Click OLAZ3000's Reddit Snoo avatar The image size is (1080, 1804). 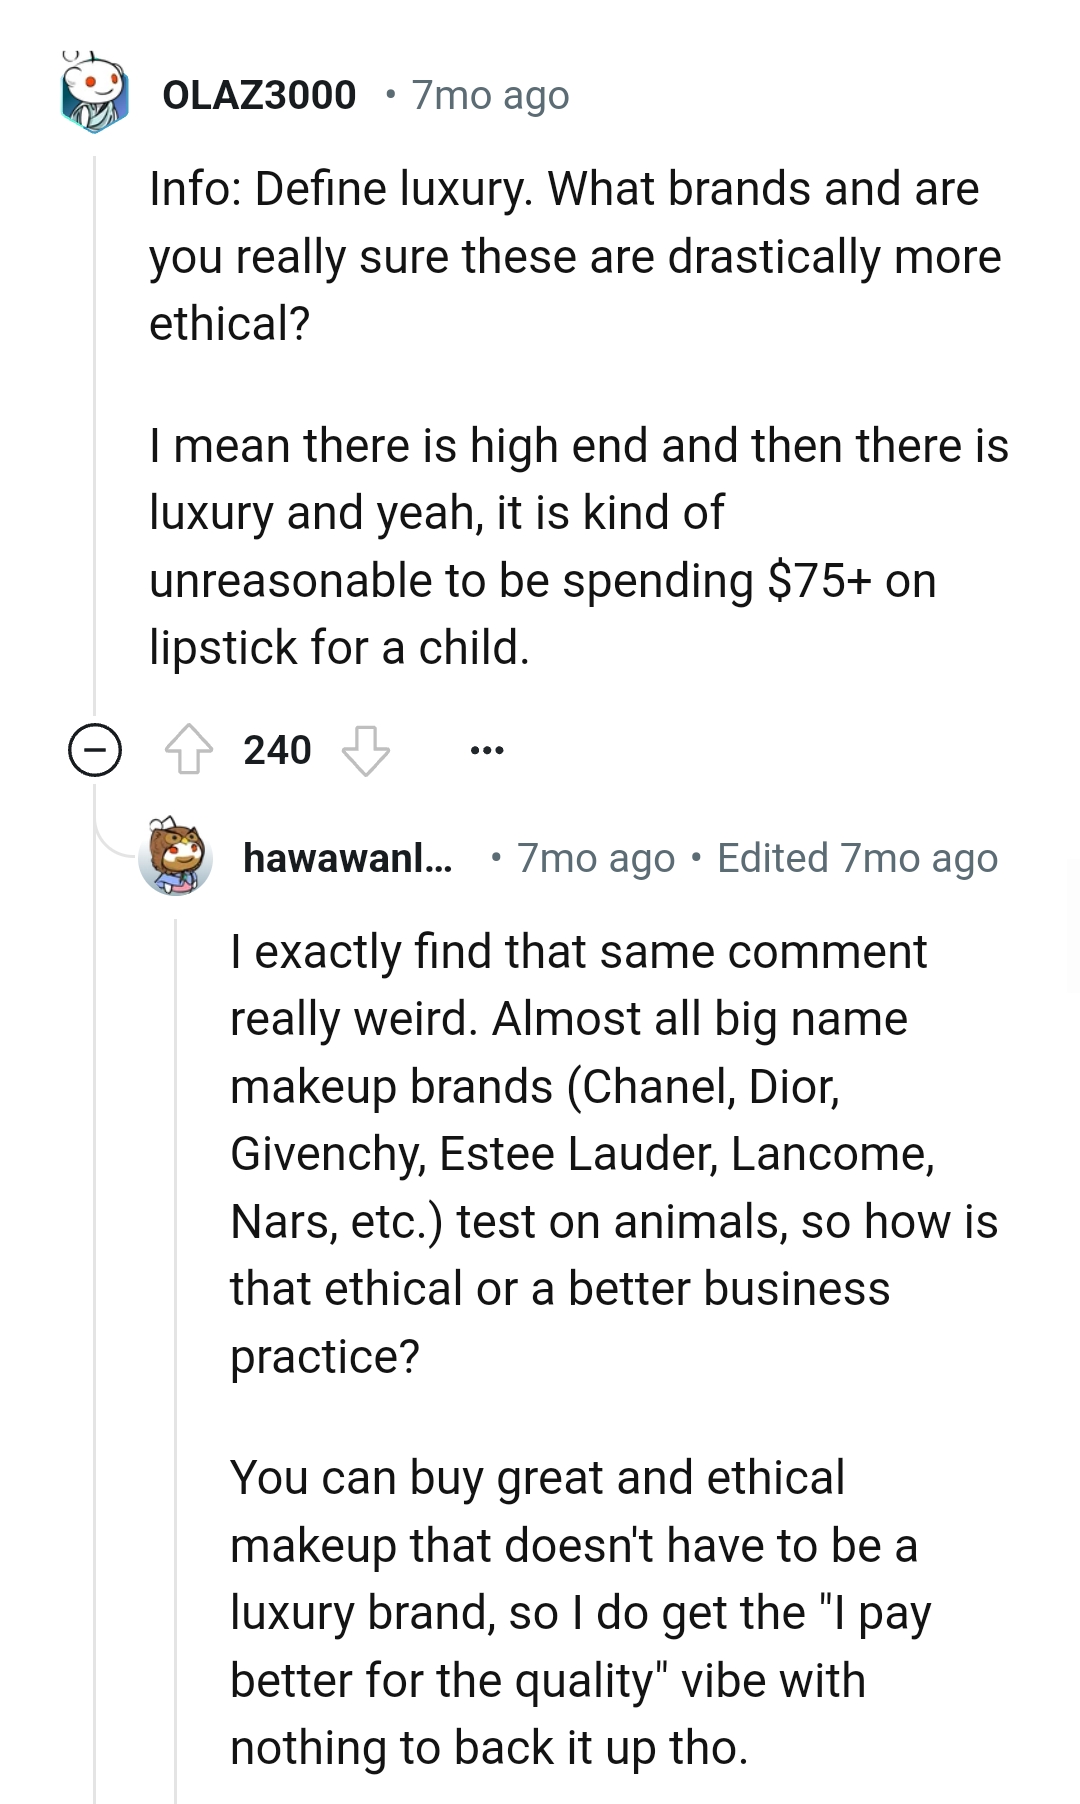coord(93,93)
